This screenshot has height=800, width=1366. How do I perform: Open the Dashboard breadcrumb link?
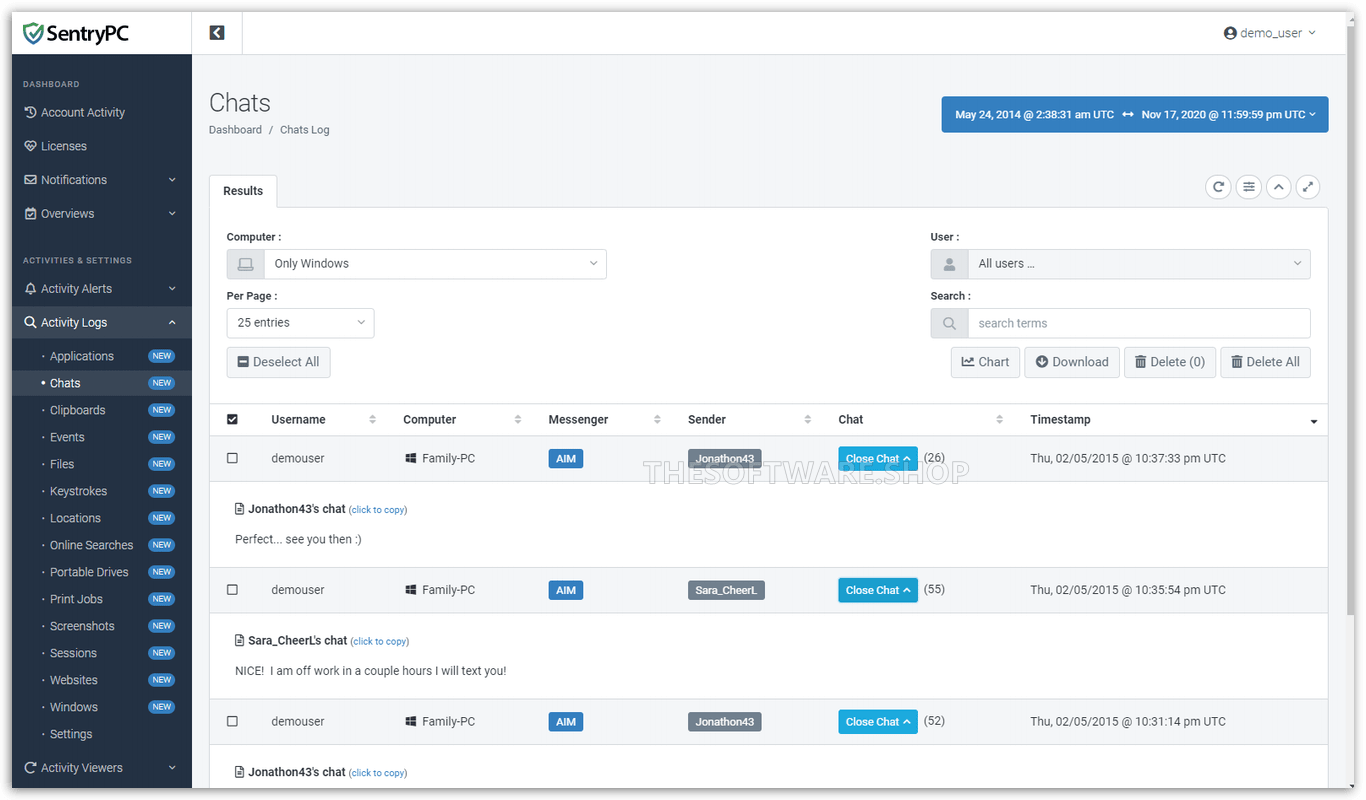coord(235,129)
